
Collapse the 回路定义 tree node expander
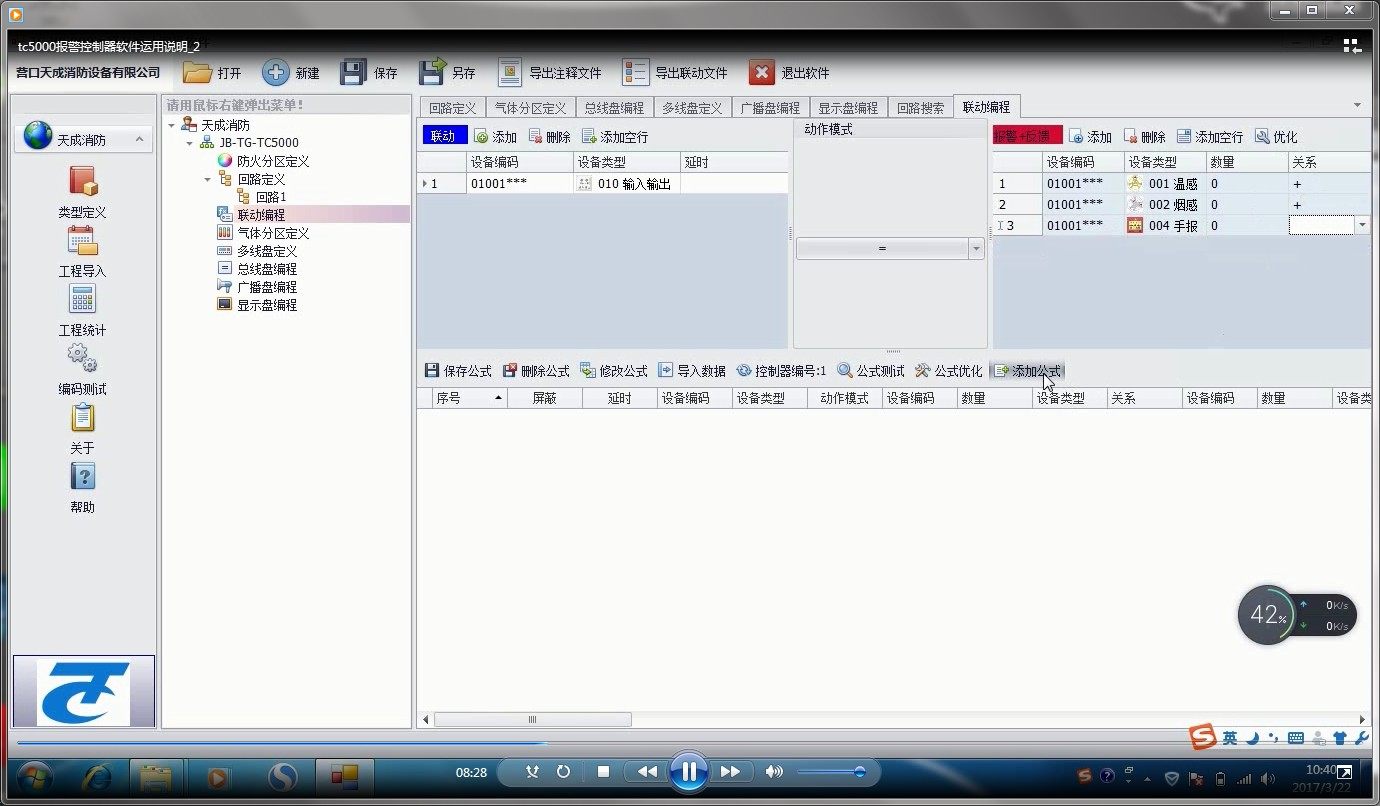208,179
